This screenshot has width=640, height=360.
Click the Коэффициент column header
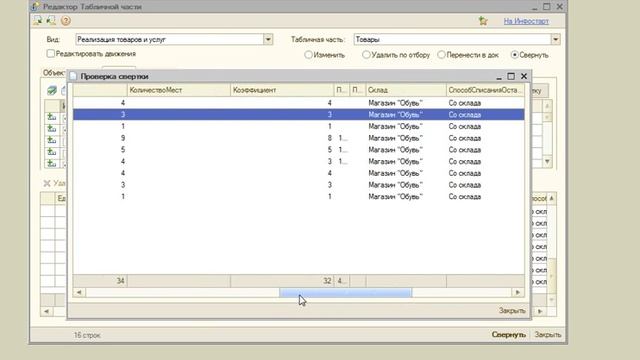[x=282, y=90]
